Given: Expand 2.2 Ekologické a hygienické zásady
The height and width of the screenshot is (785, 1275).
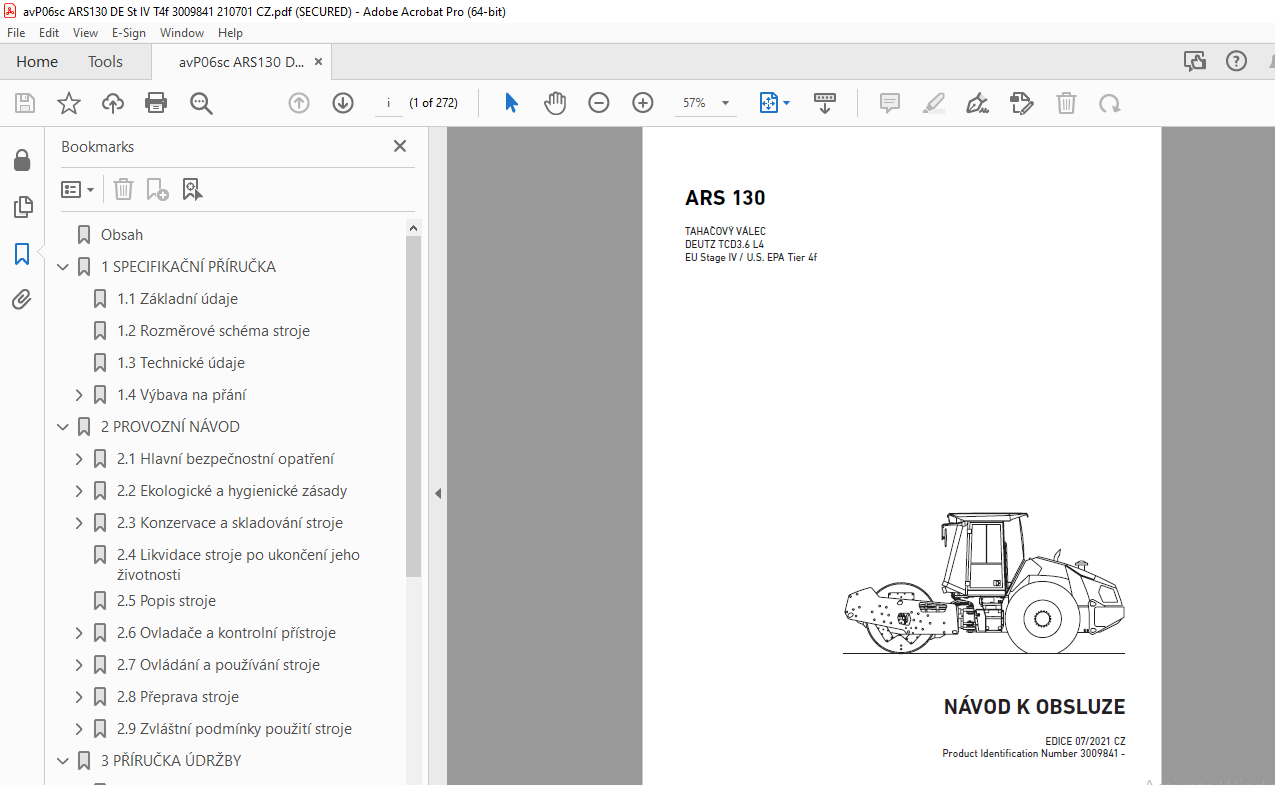Looking at the screenshot, I should pyautogui.click(x=80, y=491).
